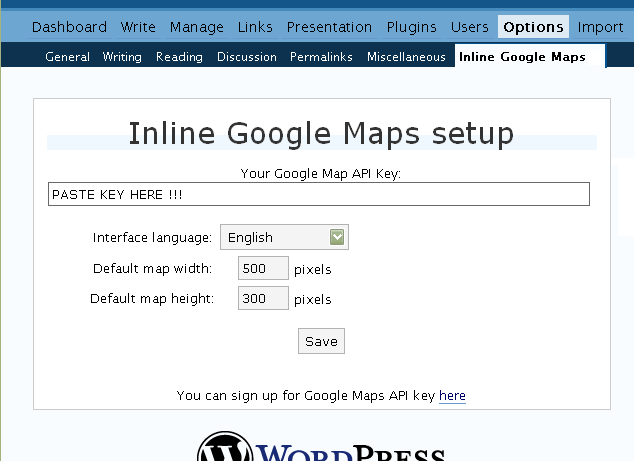Open the Presentation menu
This screenshot has height=461, width=634.
(329, 27)
